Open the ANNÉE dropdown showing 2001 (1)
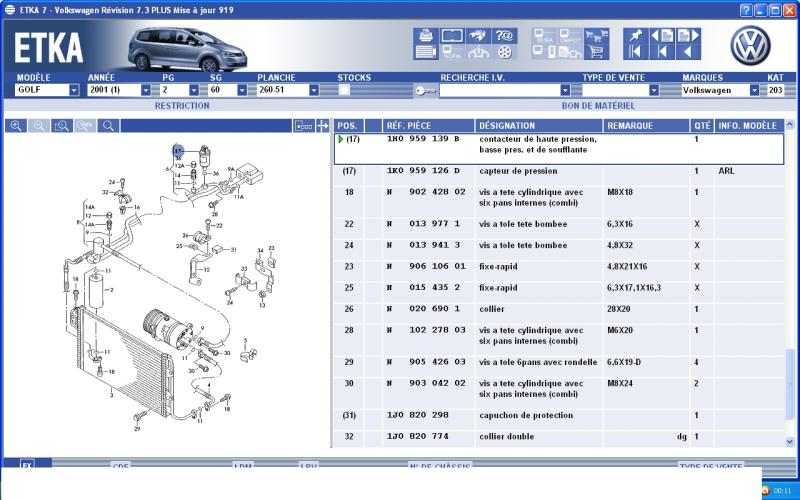 (145, 90)
